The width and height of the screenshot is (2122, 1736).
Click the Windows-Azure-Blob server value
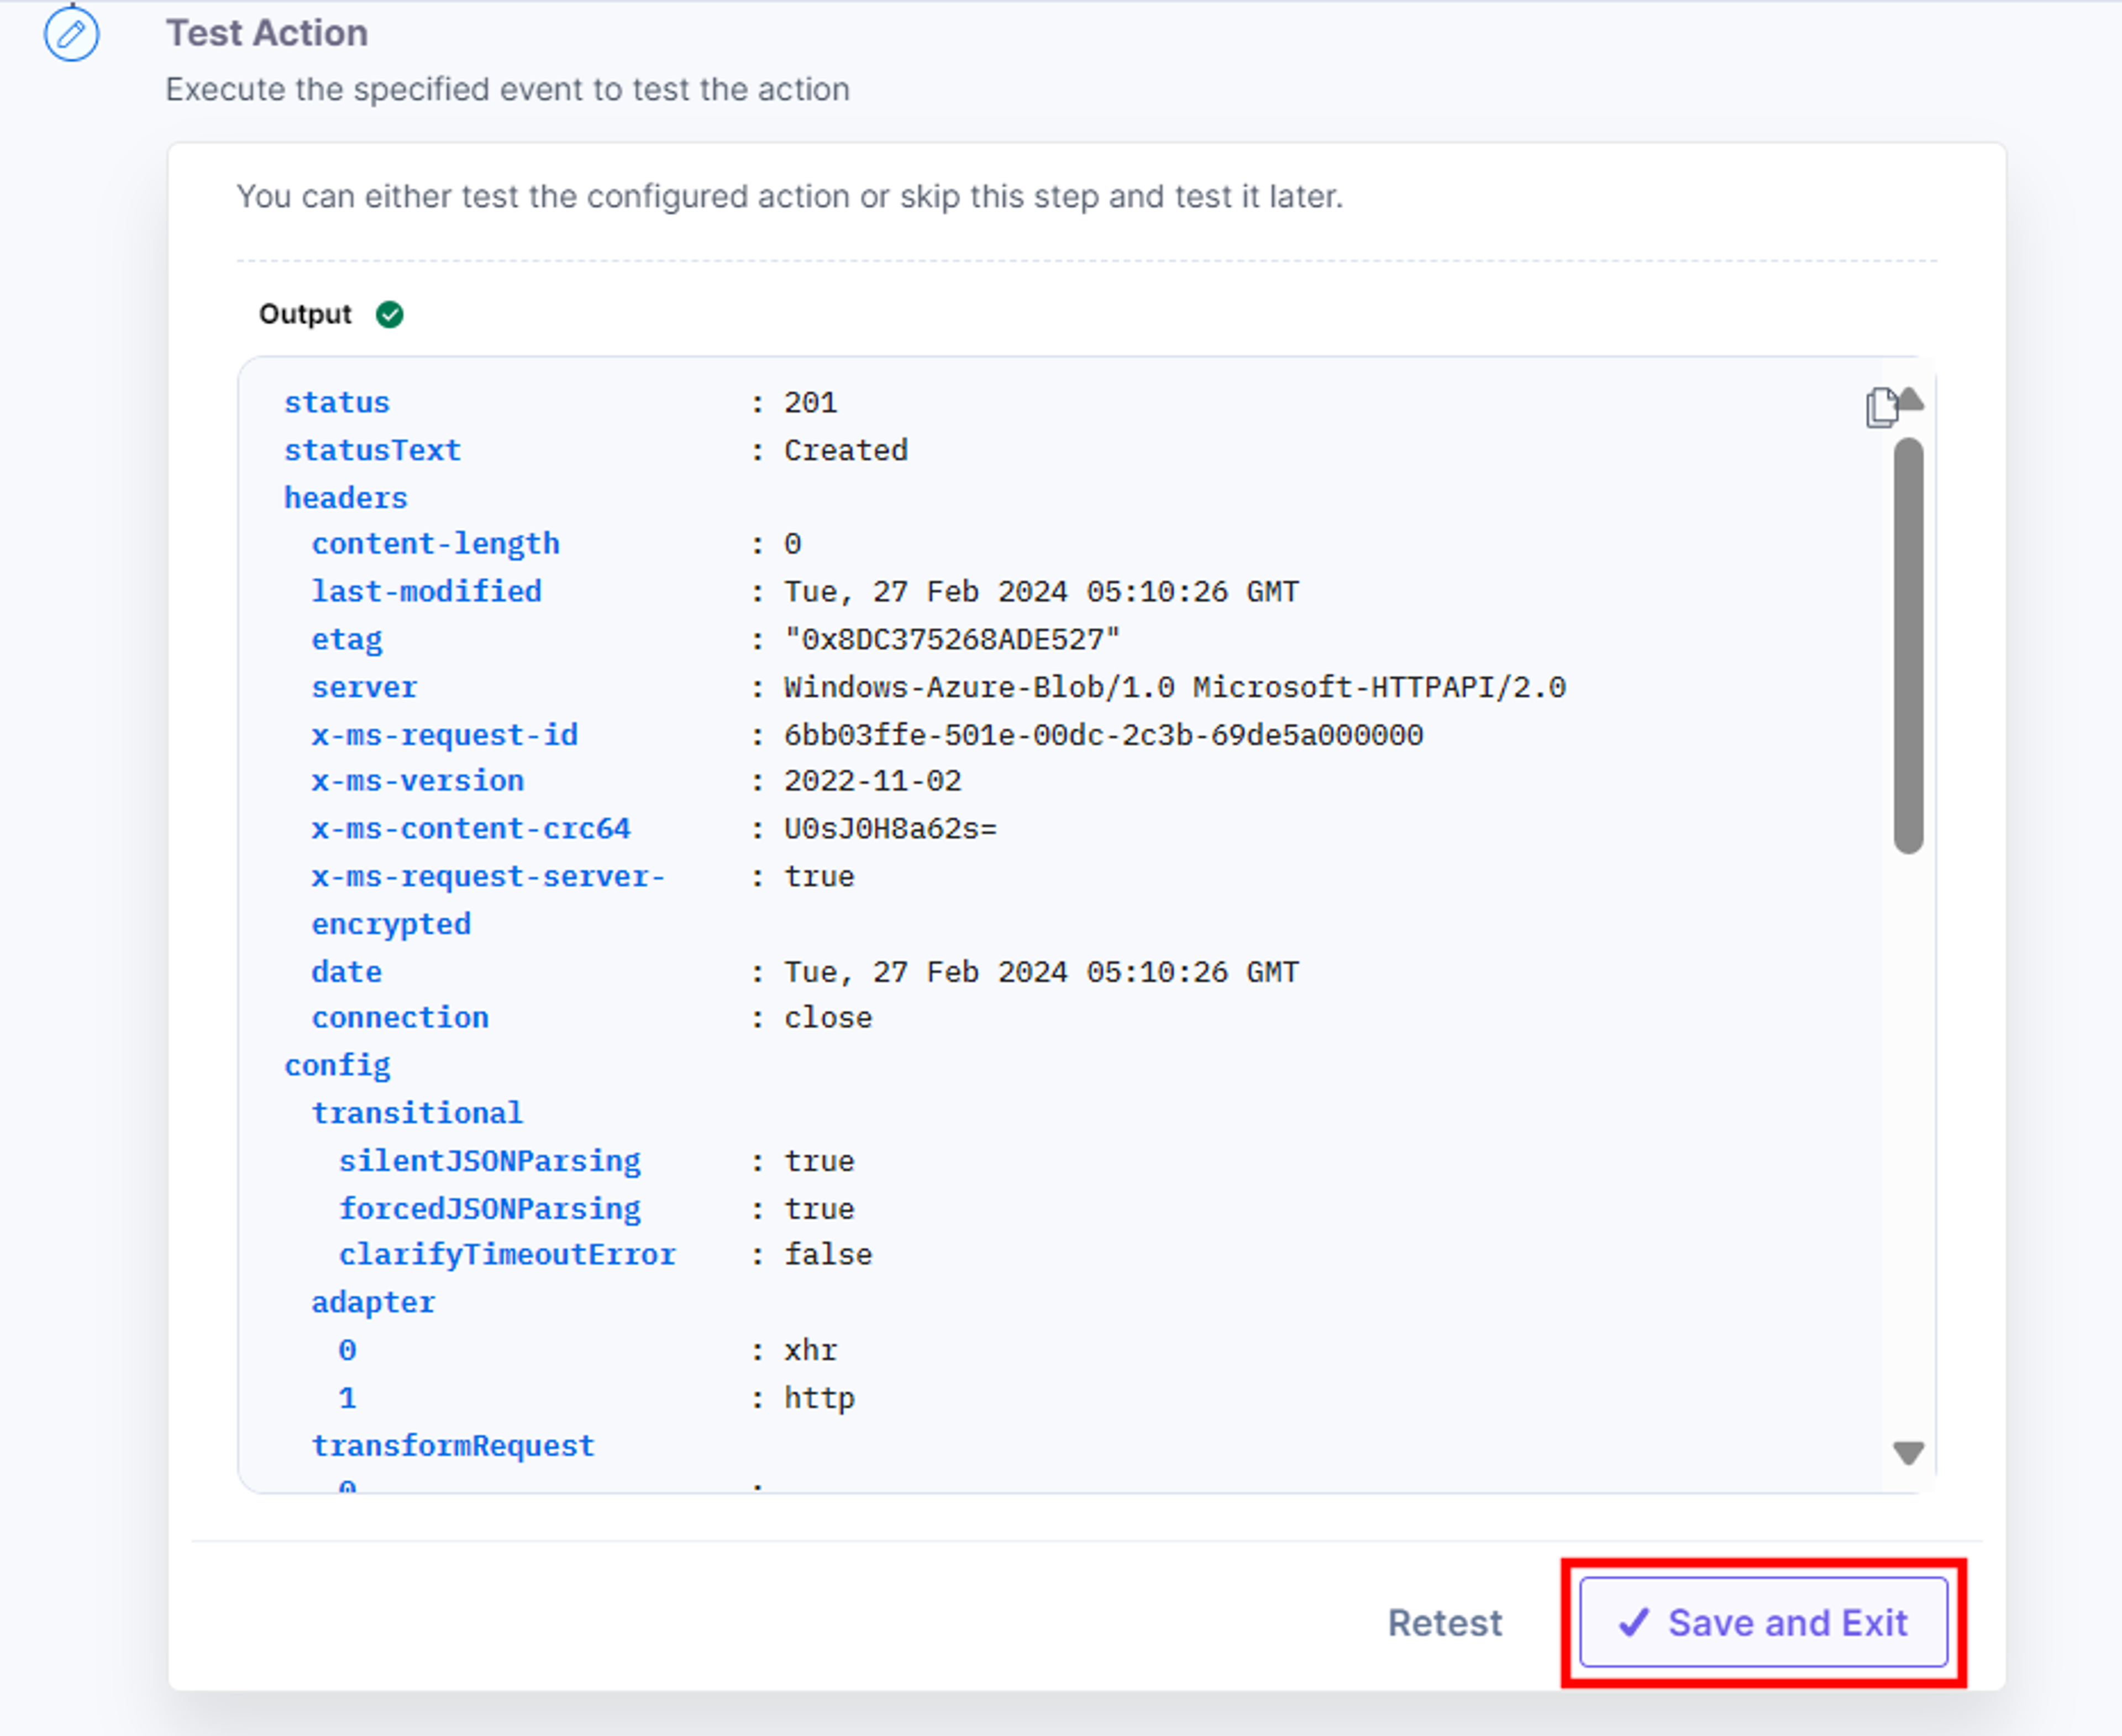pos(1175,687)
